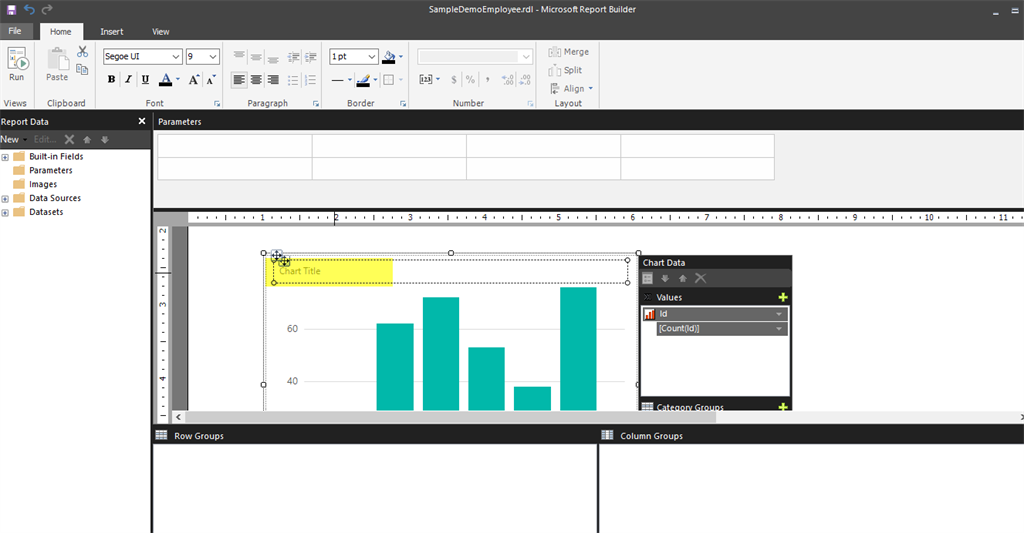Viewport: 1024px width, 533px height.
Task: Move Report Data item down
Action: 104,139
